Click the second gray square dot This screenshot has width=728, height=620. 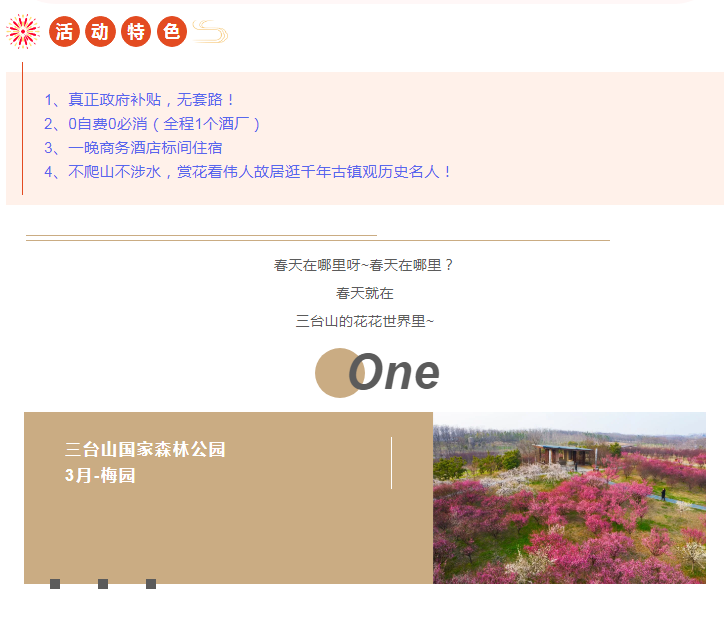[103, 584]
